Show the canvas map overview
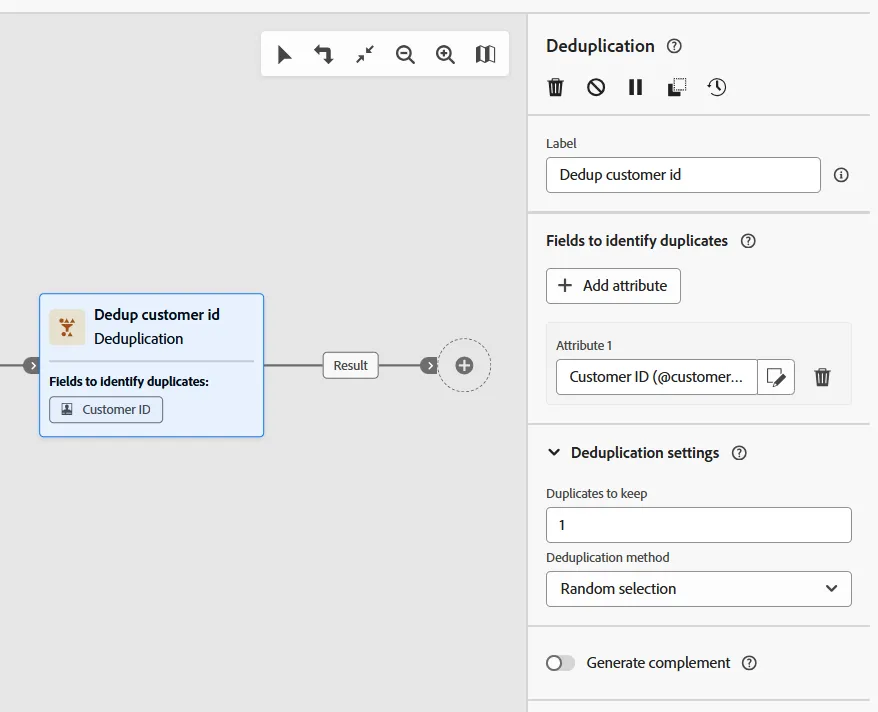Image resolution: width=878 pixels, height=712 pixels. click(x=485, y=54)
